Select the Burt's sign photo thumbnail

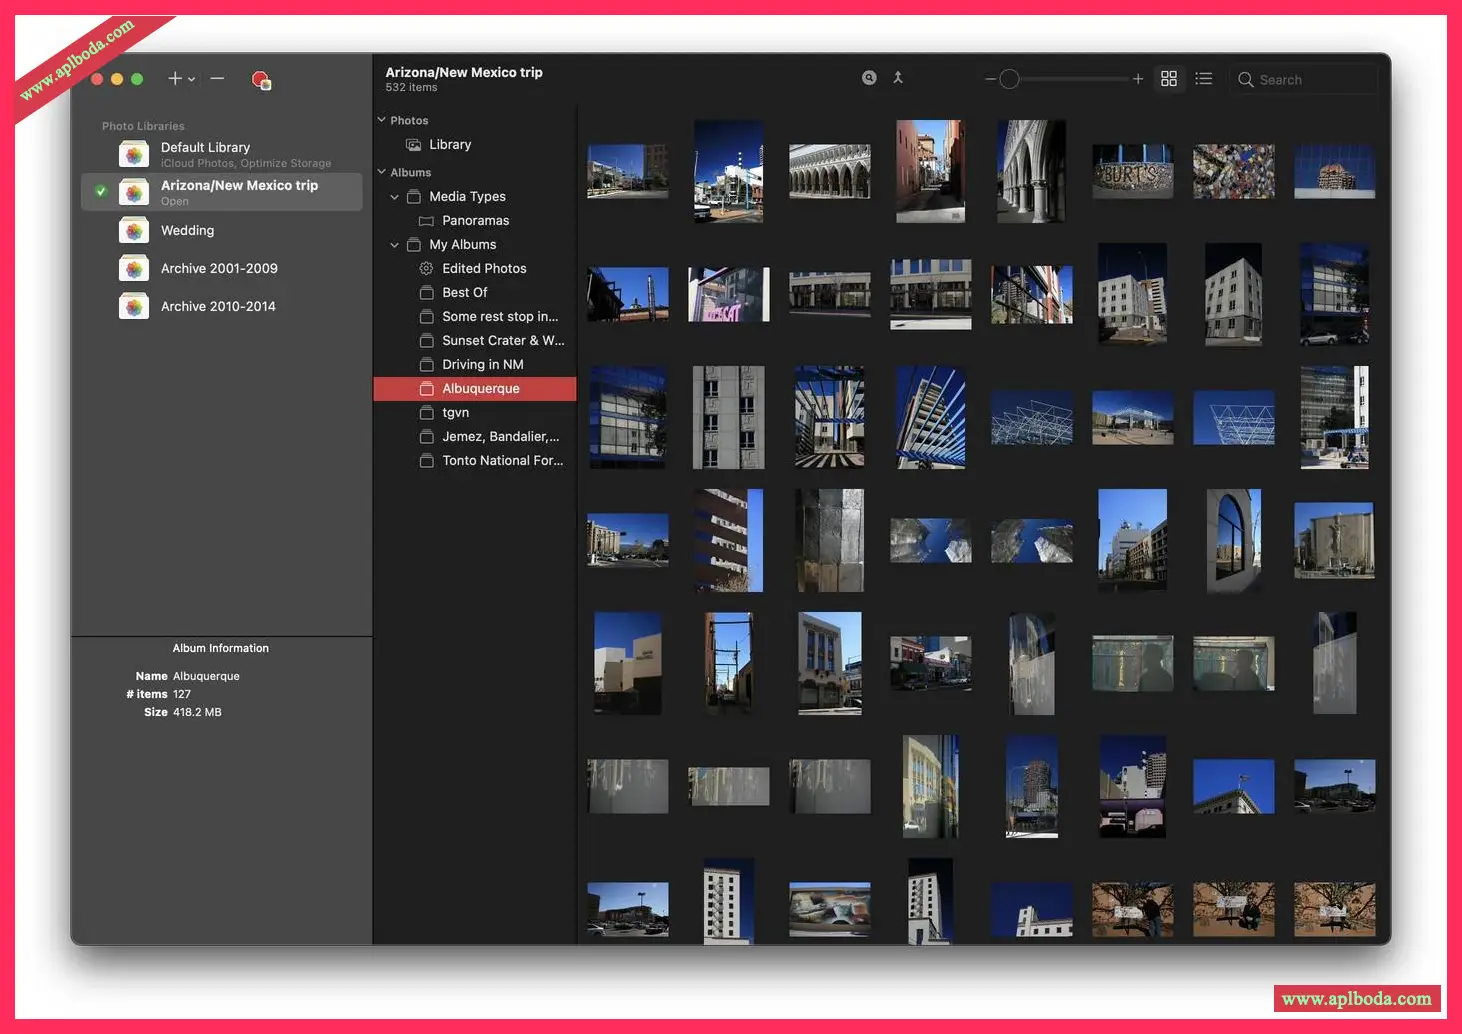pos(1132,172)
